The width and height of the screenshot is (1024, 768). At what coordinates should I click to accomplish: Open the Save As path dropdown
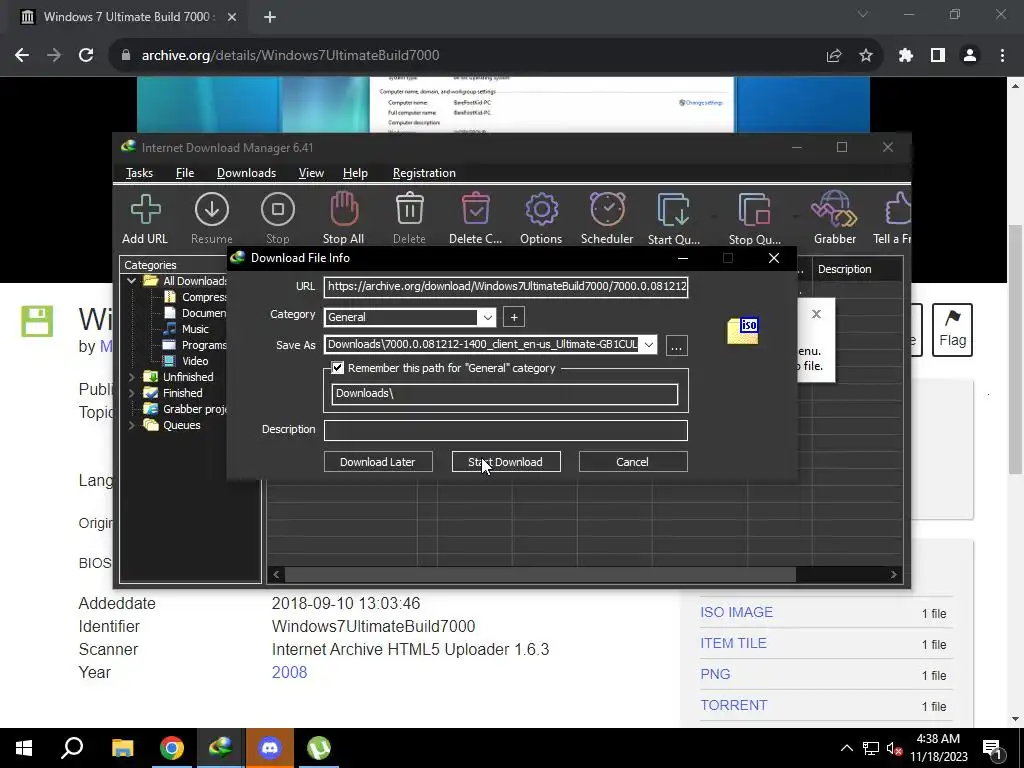(x=648, y=345)
